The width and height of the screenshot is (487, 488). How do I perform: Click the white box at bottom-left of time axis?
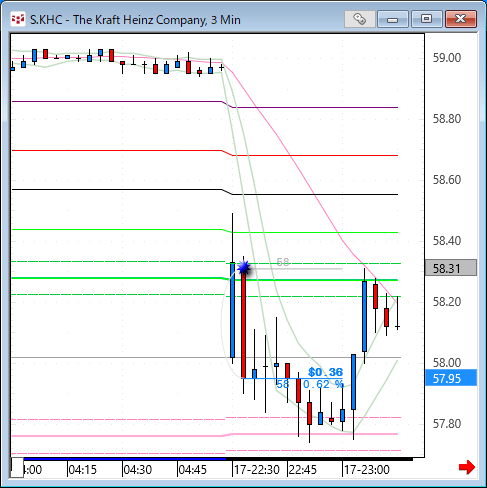click(x=17, y=468)
